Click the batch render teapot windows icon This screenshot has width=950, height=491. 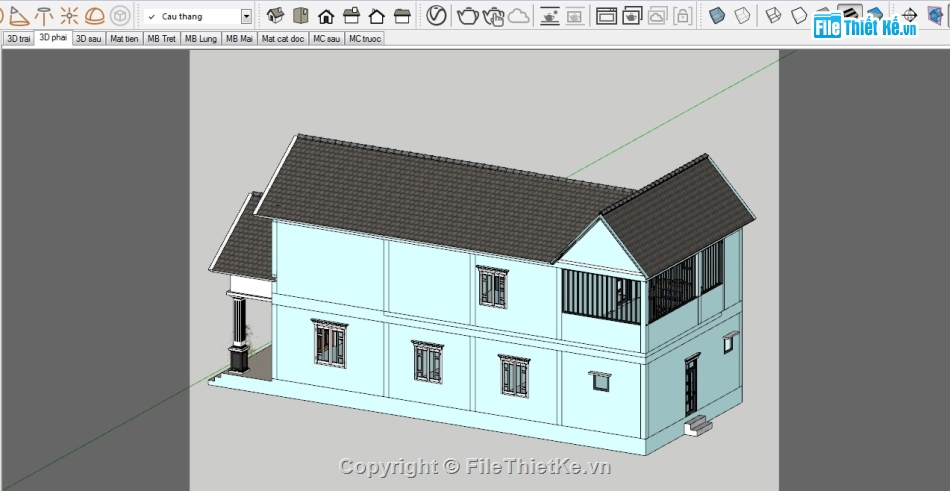point(632,16)
